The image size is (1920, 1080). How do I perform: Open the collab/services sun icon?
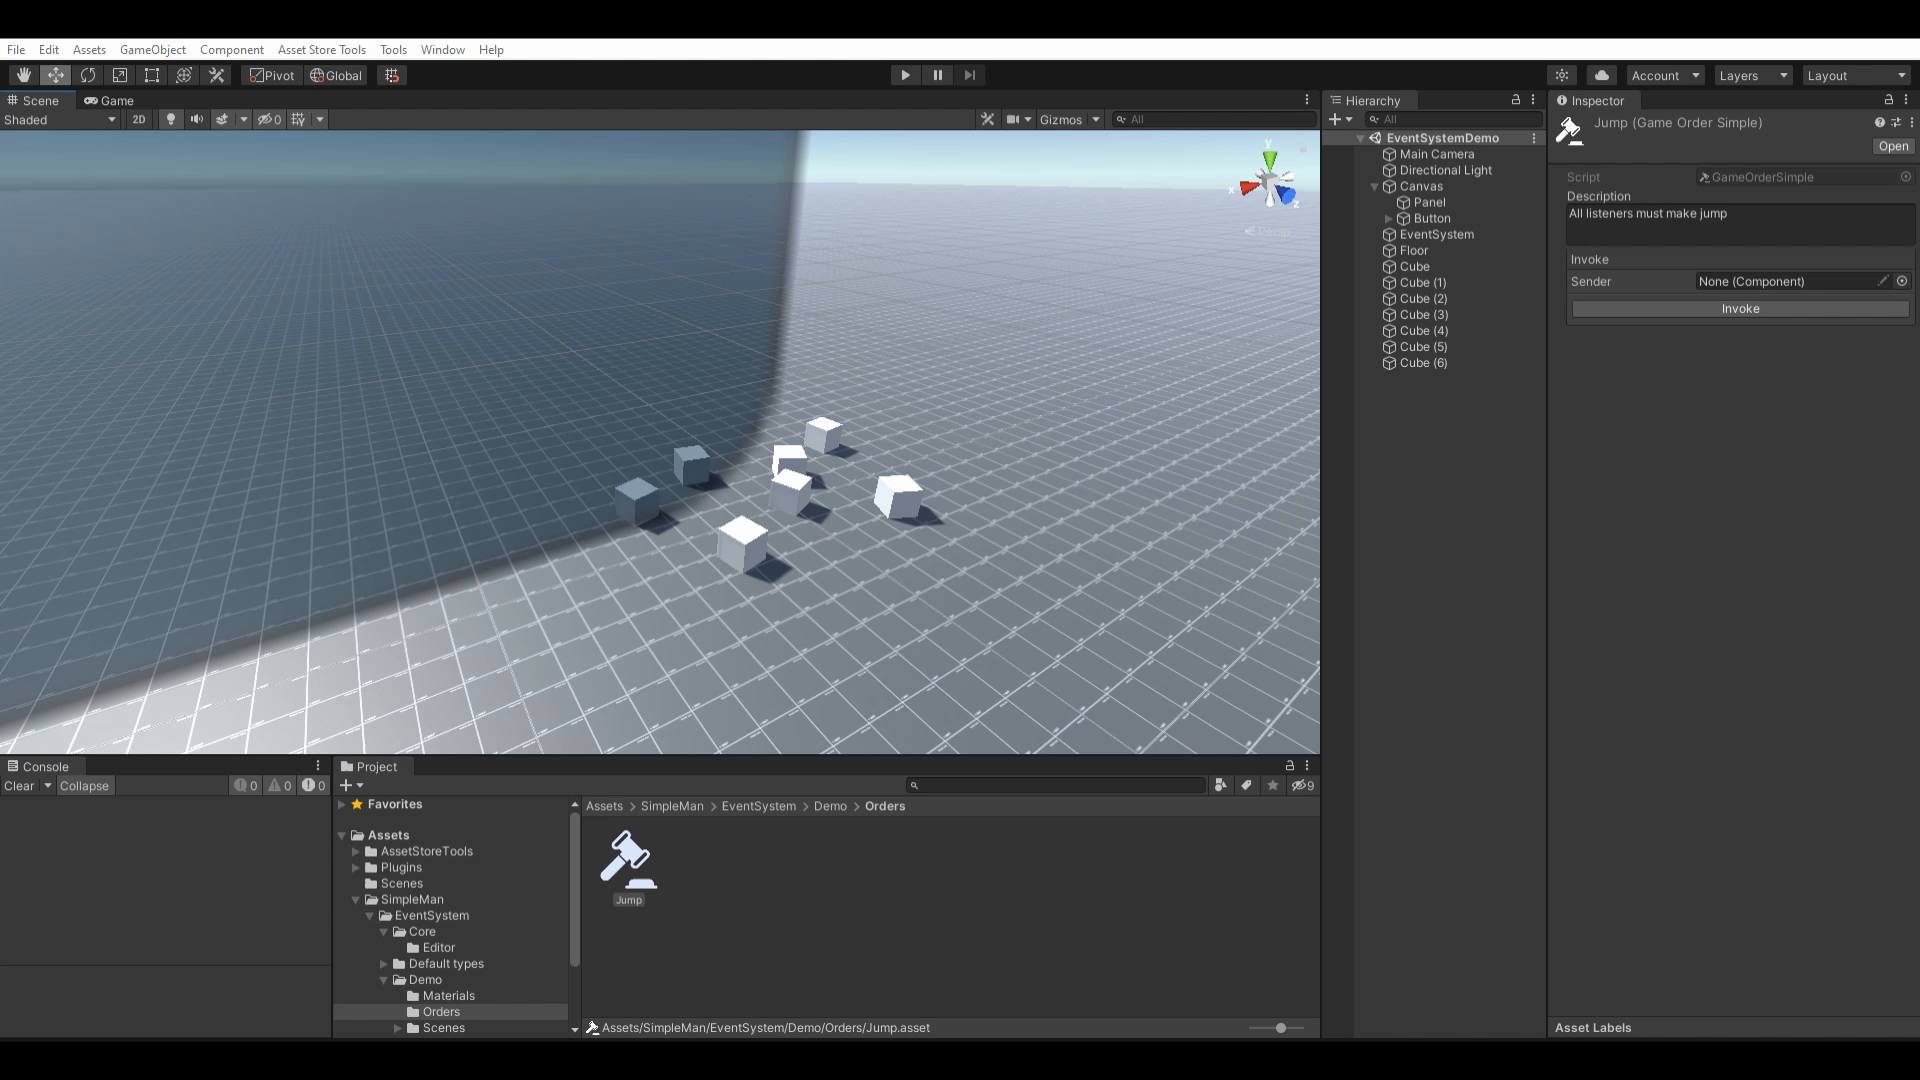pyautogui.click(x=1562, y=75)
